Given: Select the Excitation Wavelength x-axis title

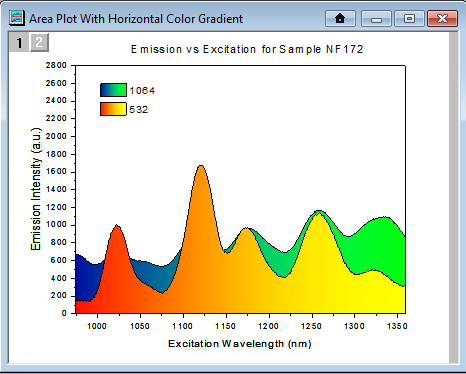Looking at the screenshot, I should click(x=240, y=344).
